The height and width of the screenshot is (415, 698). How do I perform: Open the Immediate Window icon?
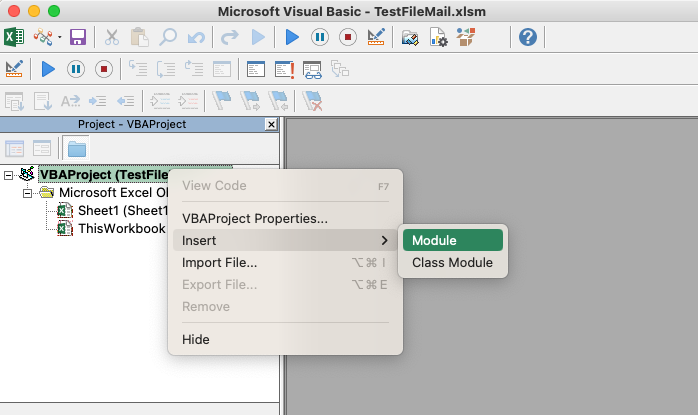point(256,69)
